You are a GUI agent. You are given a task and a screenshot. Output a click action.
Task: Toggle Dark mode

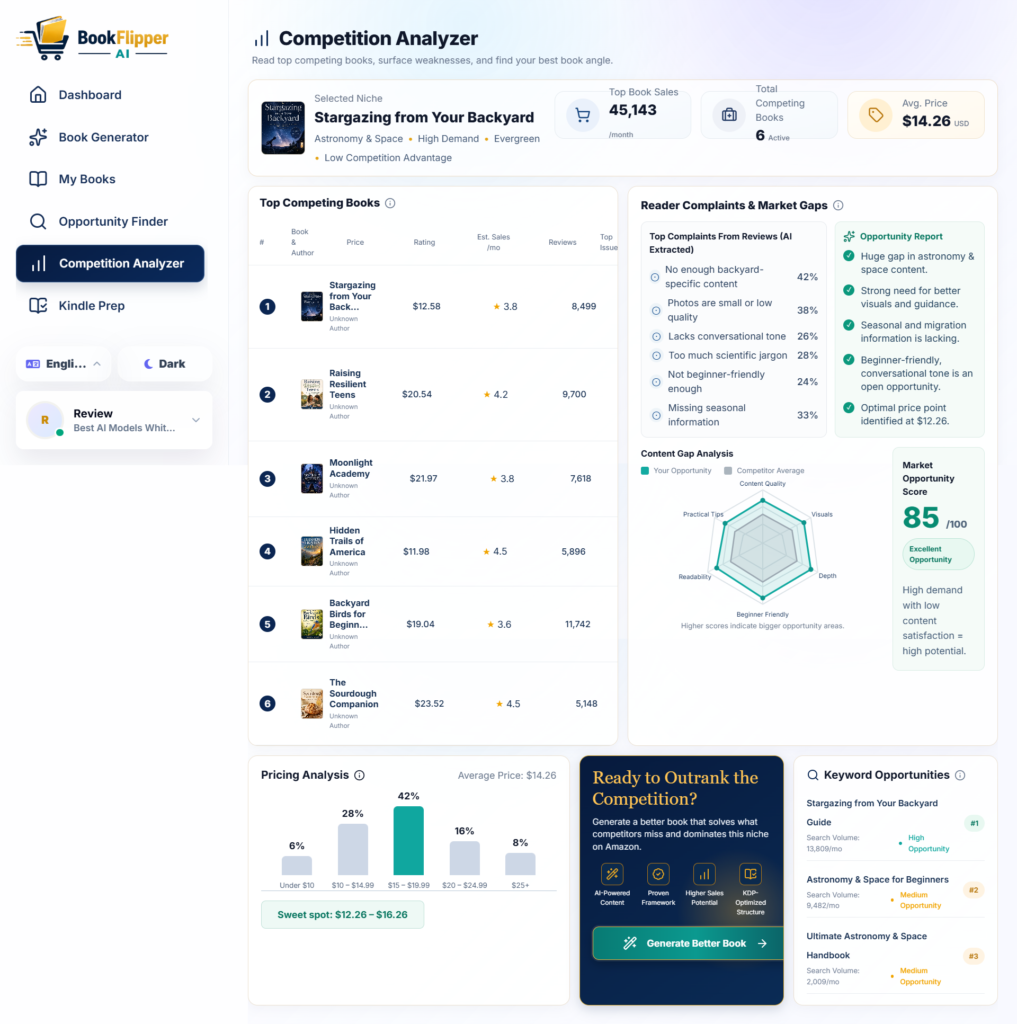165,364
